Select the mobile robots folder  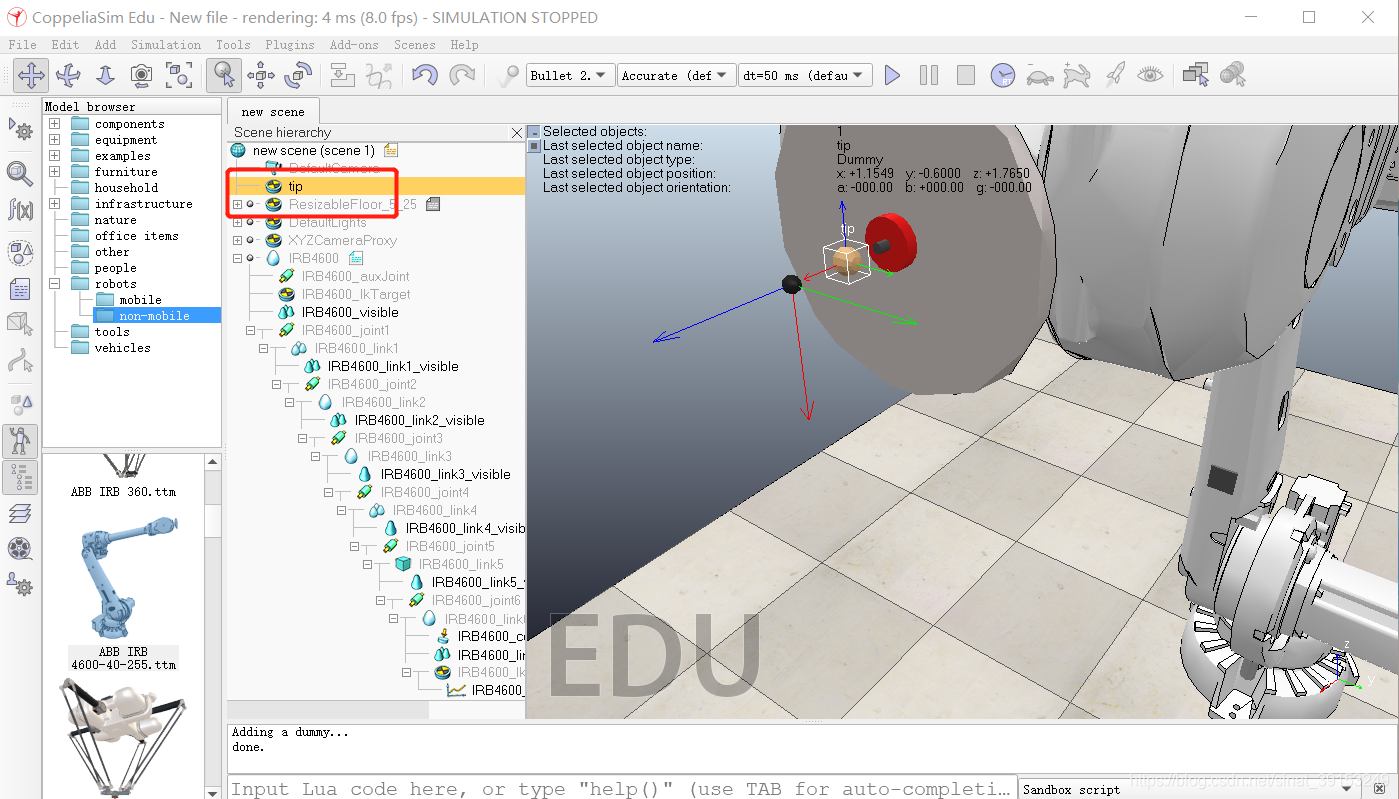(140, 300)
